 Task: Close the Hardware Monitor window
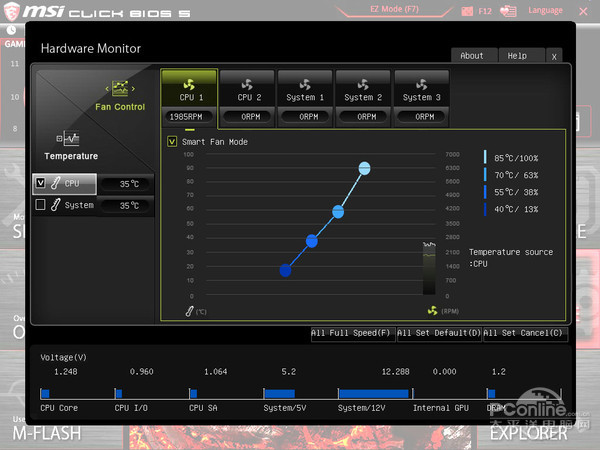pos(554,57)
